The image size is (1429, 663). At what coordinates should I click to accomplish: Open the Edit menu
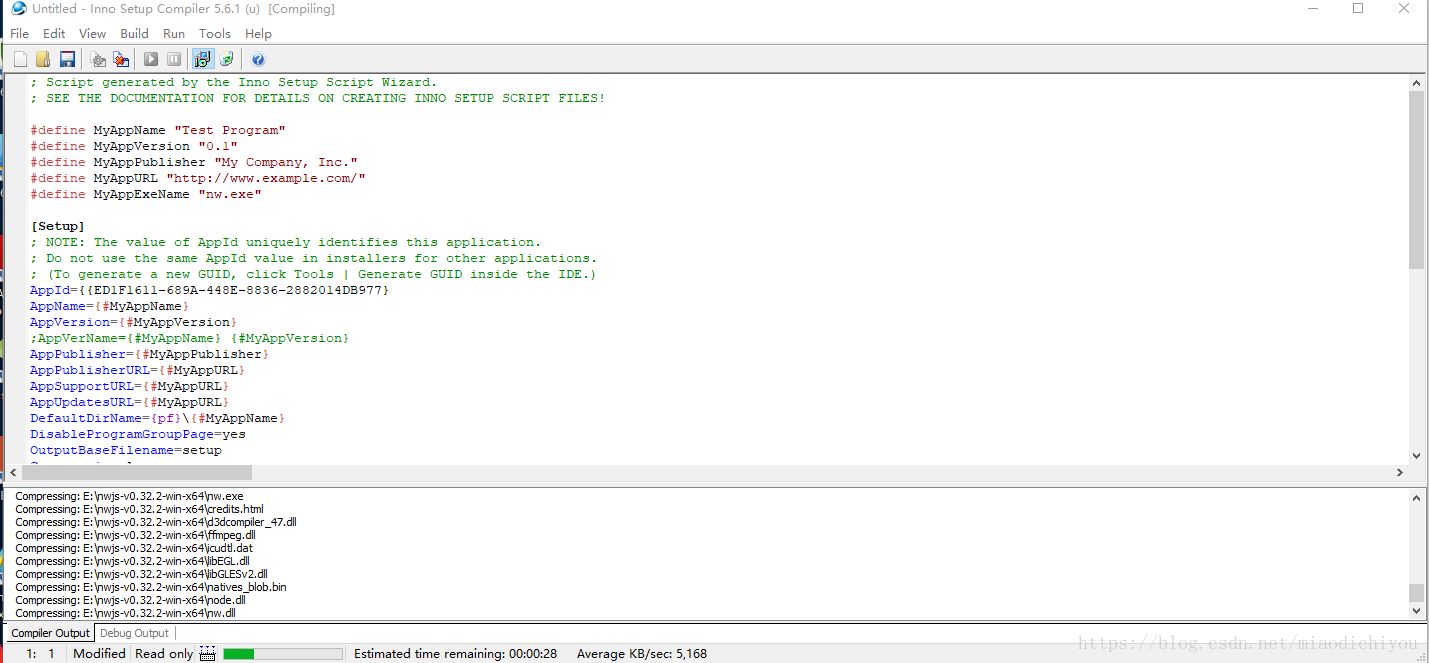tap(54, 33)
